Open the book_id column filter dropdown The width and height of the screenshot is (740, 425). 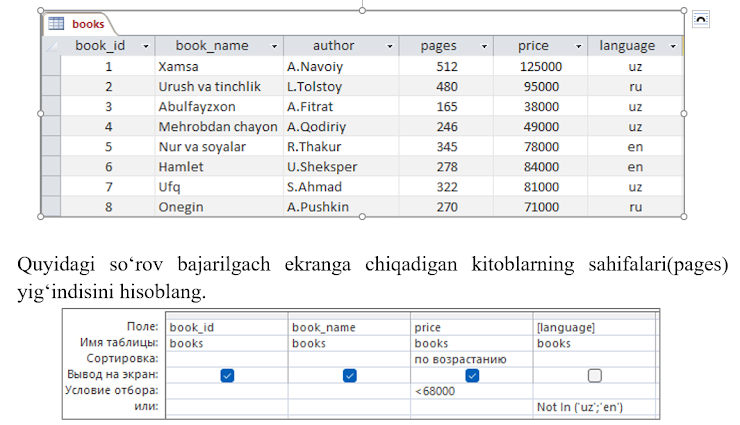click(x=145, y=46)
